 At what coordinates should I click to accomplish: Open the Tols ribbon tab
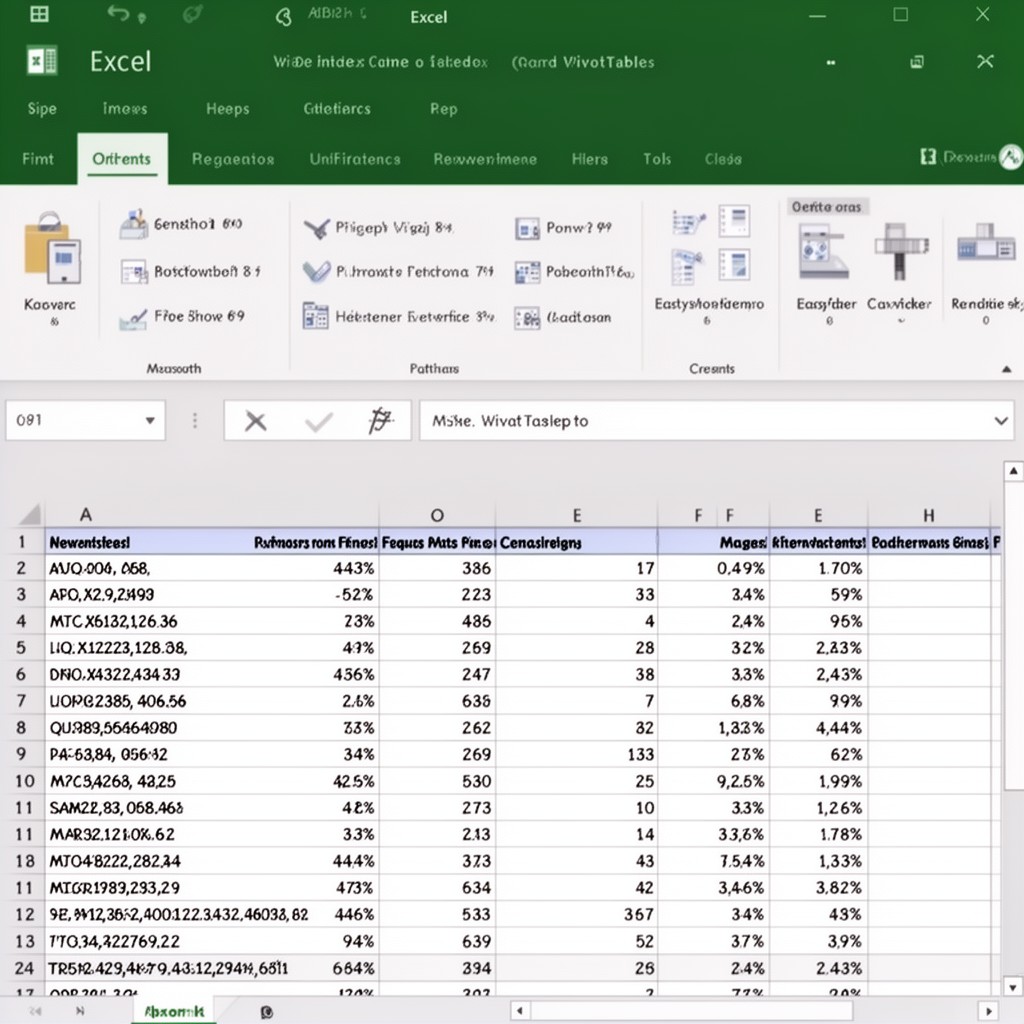(x=657, y=159)
